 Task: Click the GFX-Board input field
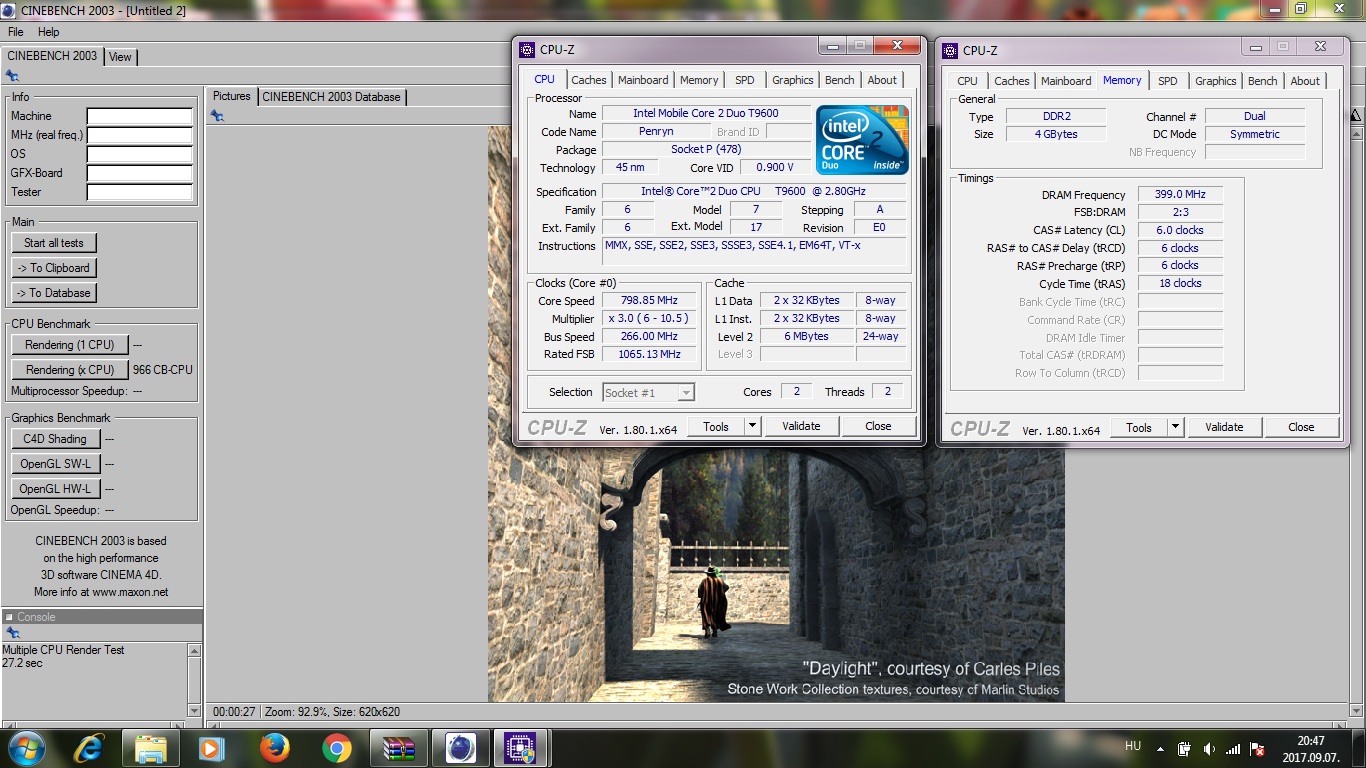click(140, 173)
